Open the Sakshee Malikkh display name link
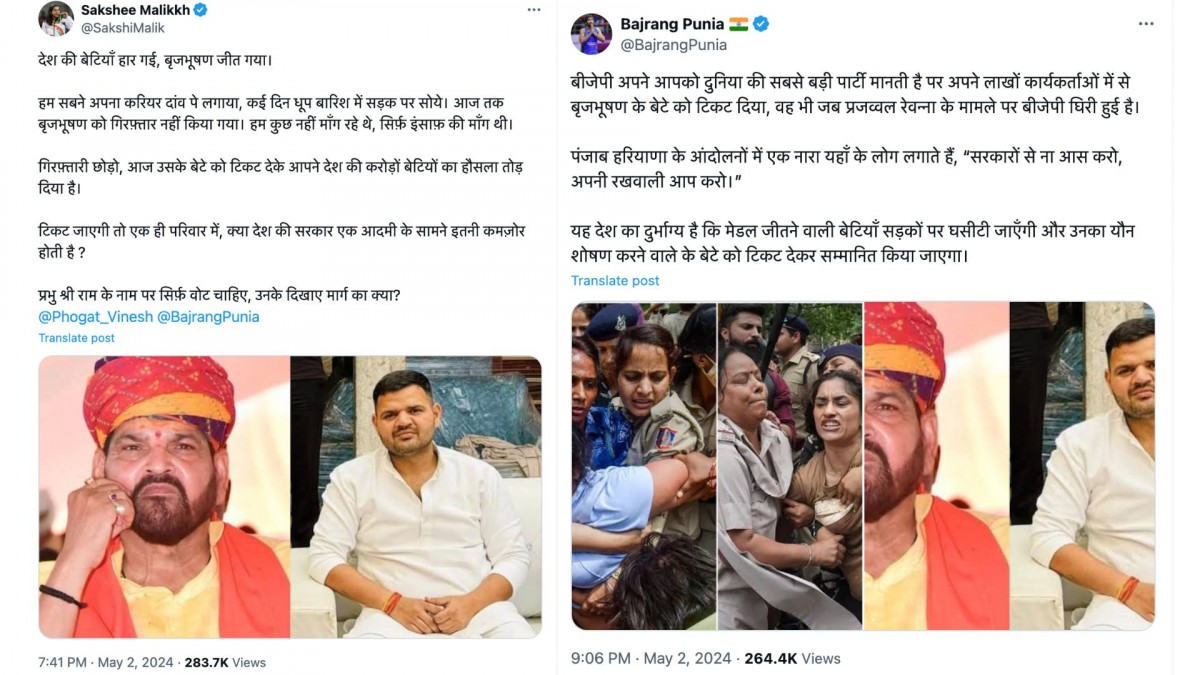 click(135, 10)
